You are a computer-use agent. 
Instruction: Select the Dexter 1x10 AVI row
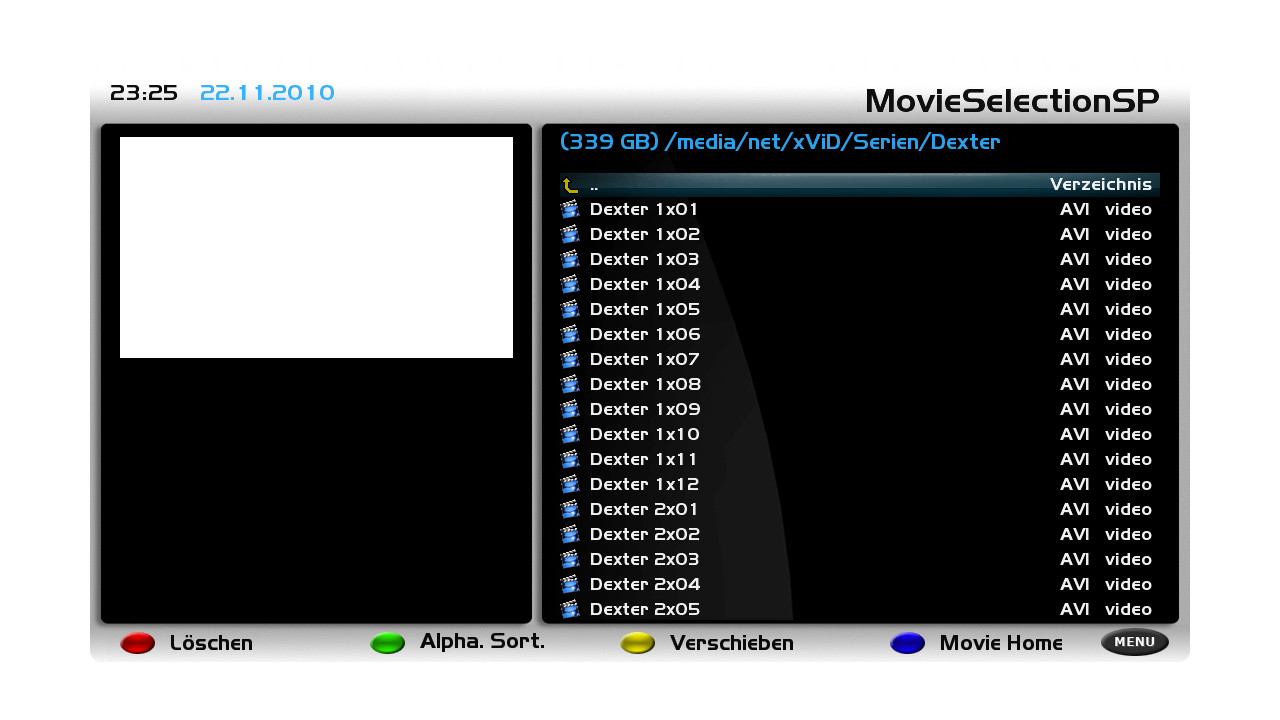860,434
